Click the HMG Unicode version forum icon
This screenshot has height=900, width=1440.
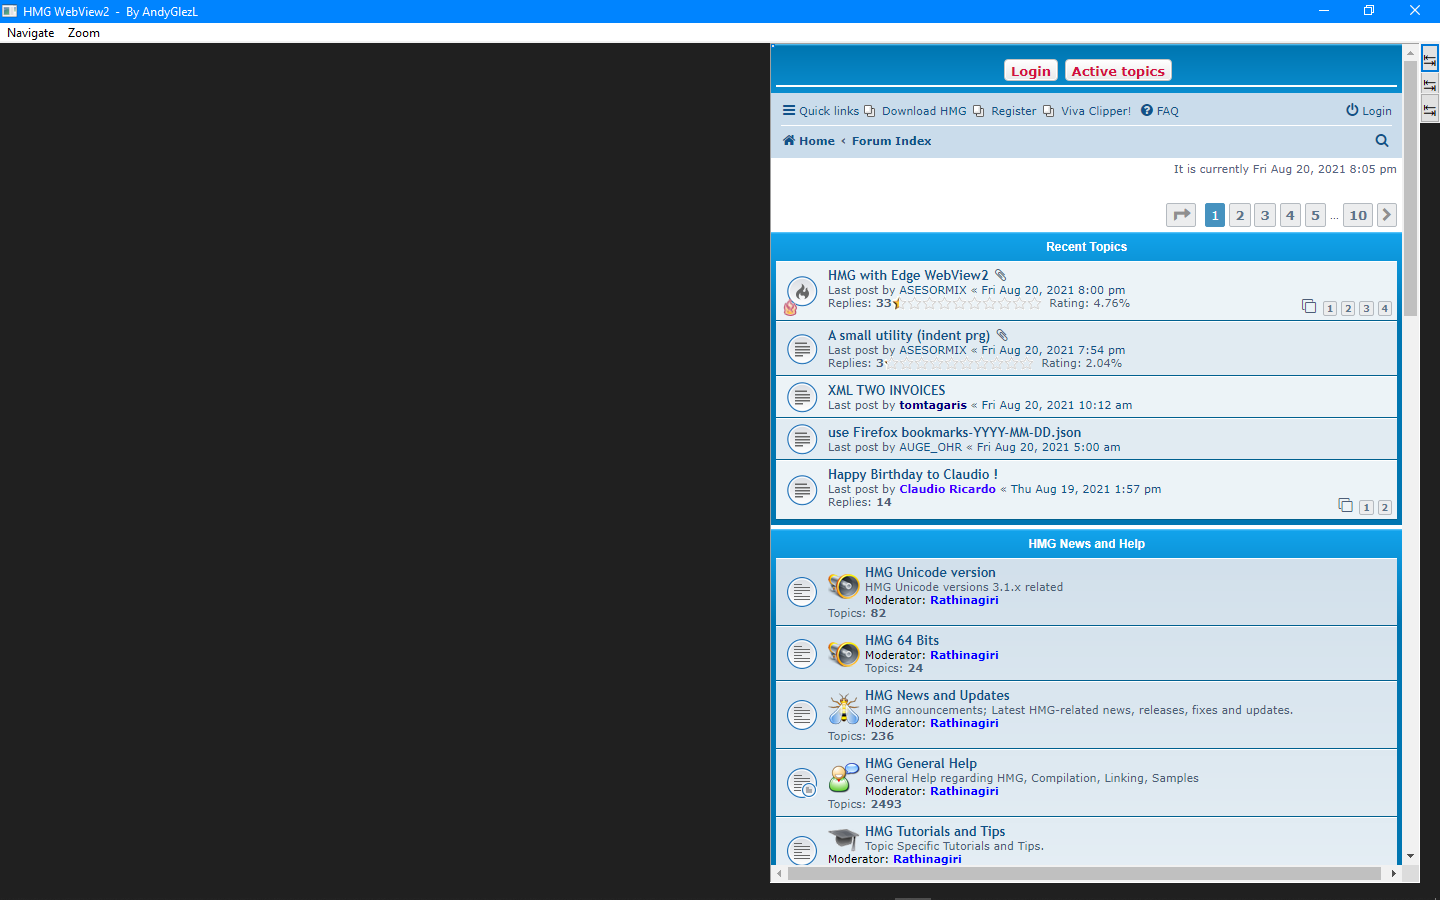[844, 585]
